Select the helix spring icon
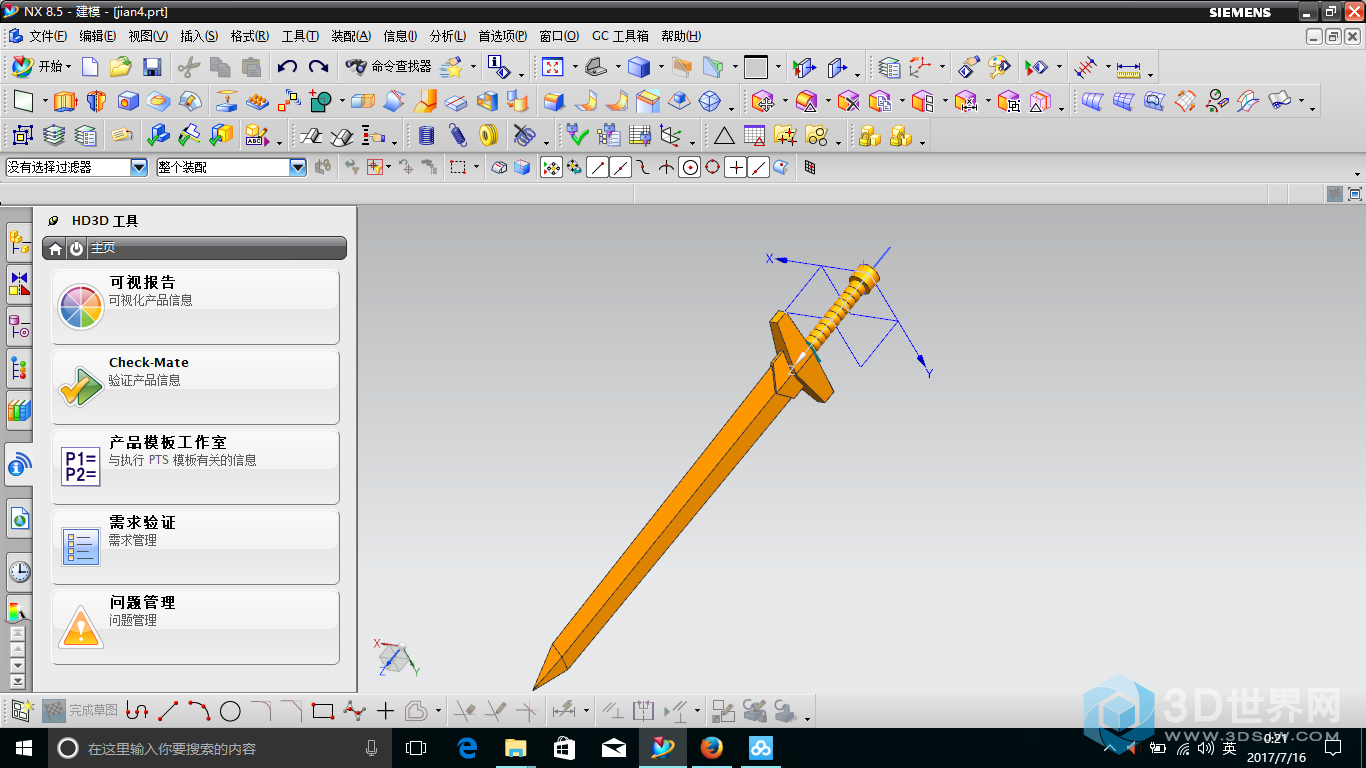This screenshot has width=1366, height=768. (x=458, y=135)
